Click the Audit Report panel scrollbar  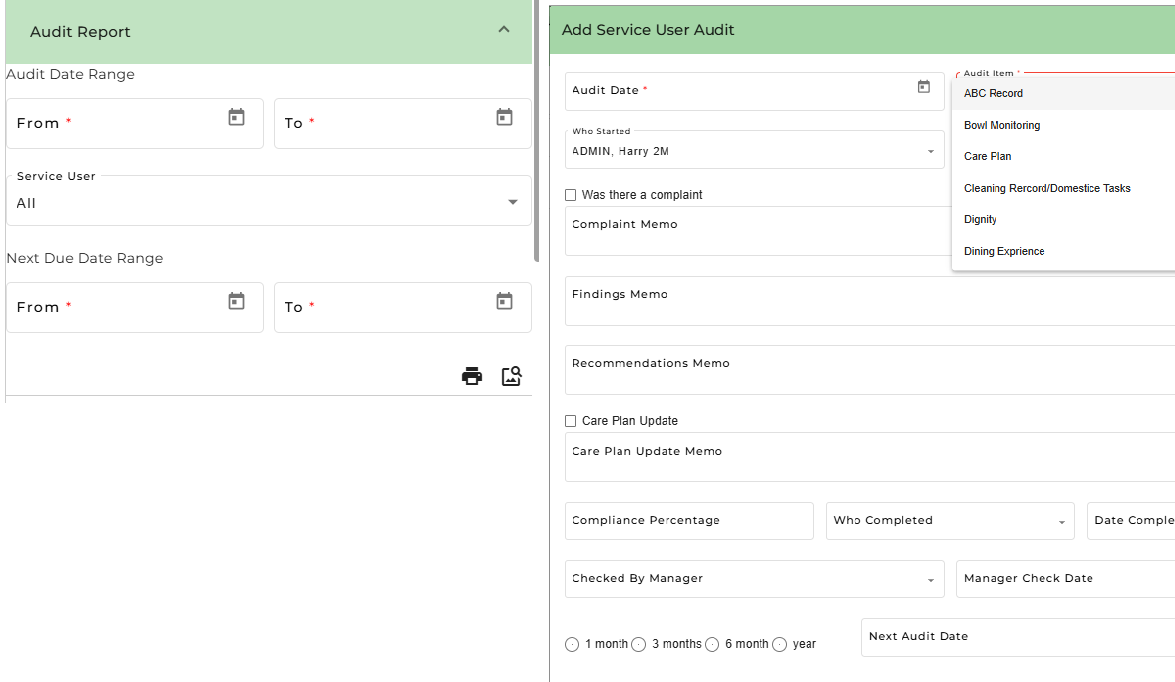click(536, 131)
